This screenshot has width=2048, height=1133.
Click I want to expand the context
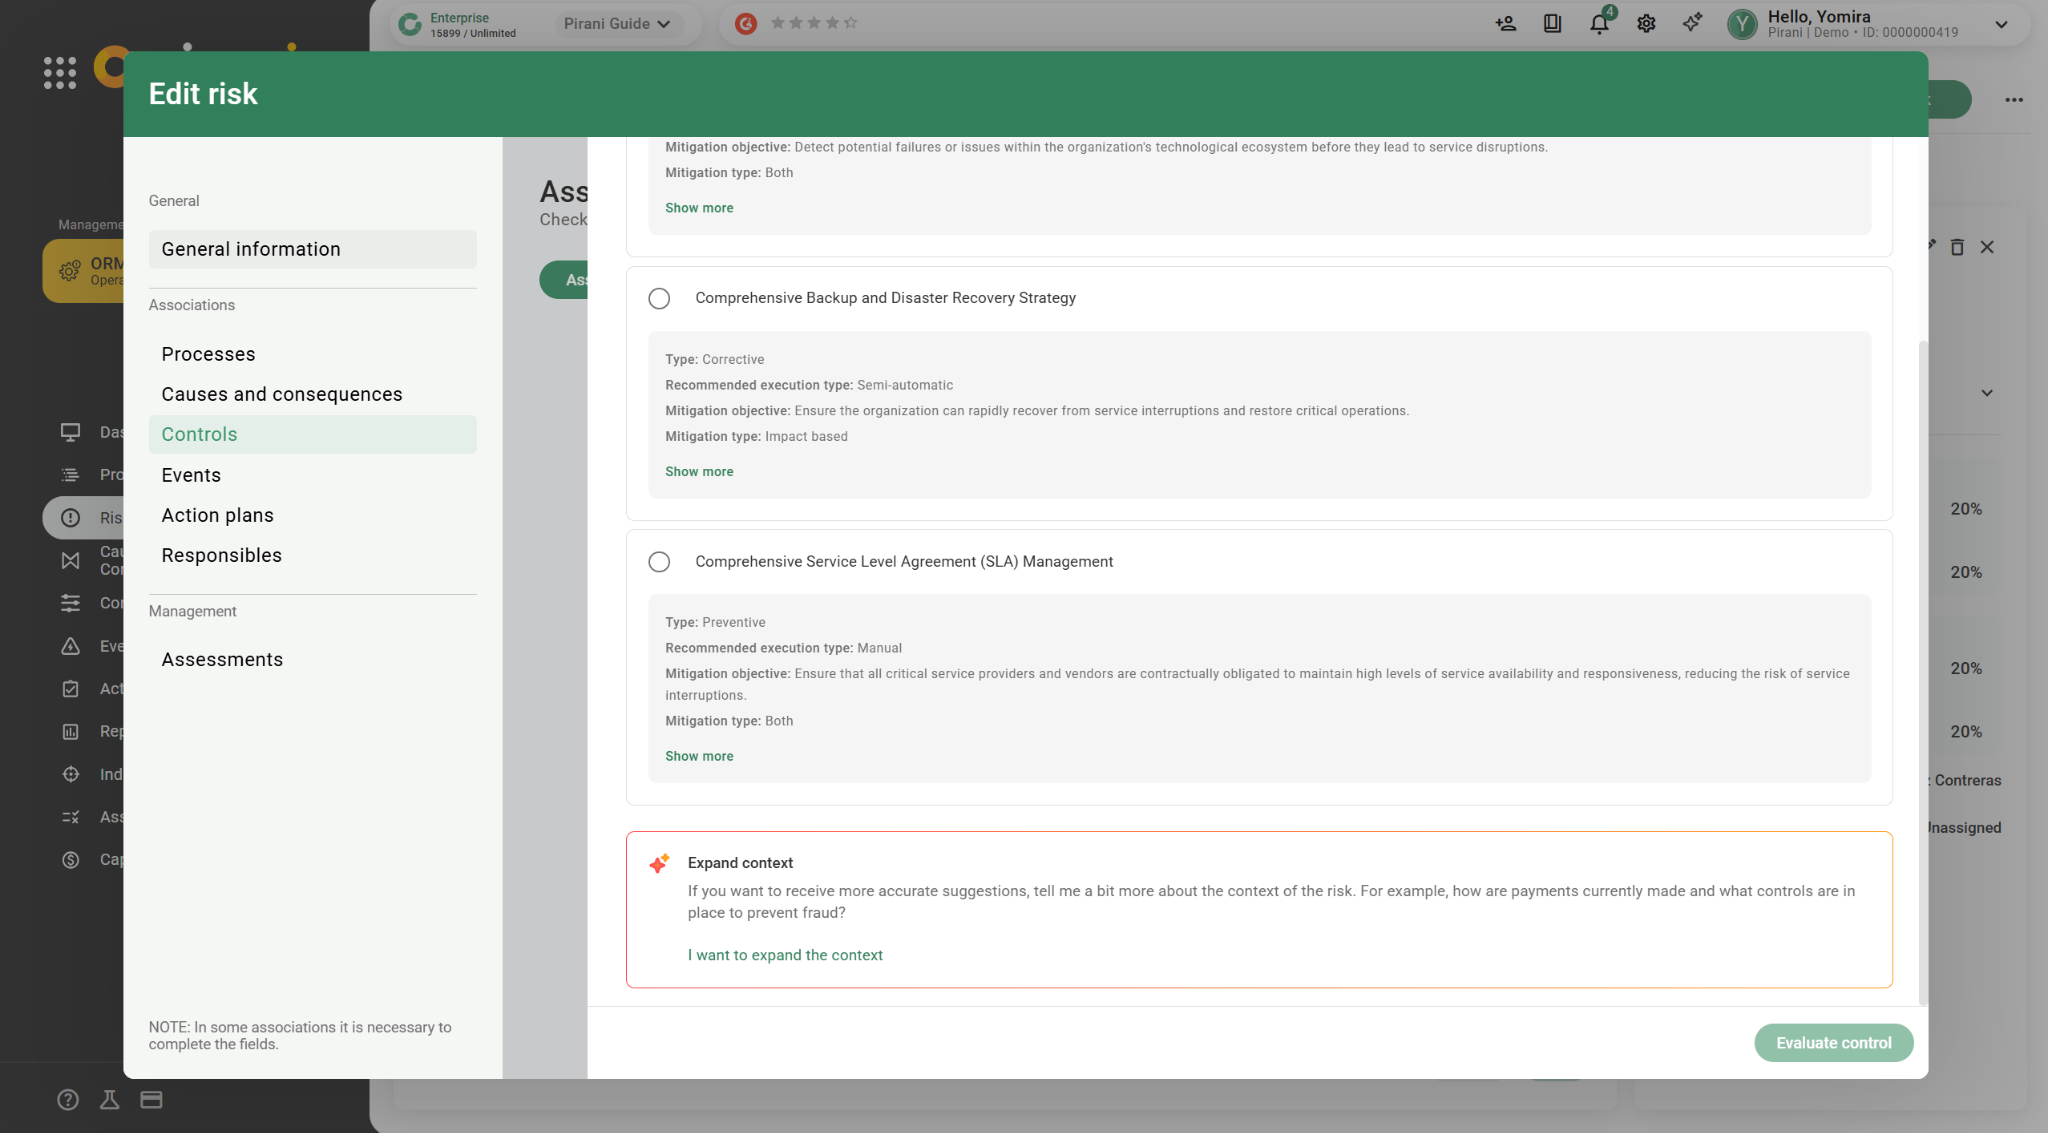click(785, 955)
